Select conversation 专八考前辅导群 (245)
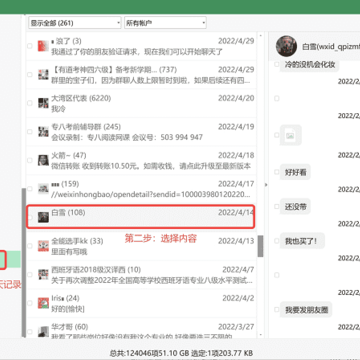Viewport: 360px width, 360px height. [141, 132]
